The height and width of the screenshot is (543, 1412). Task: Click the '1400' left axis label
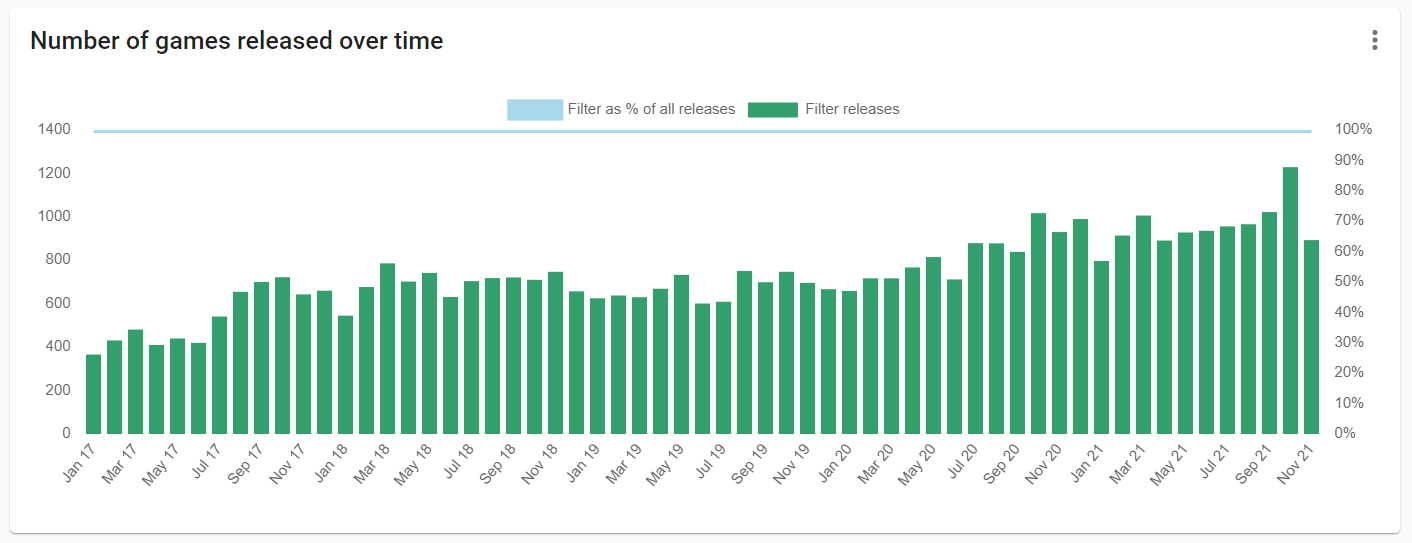(54, 130)
